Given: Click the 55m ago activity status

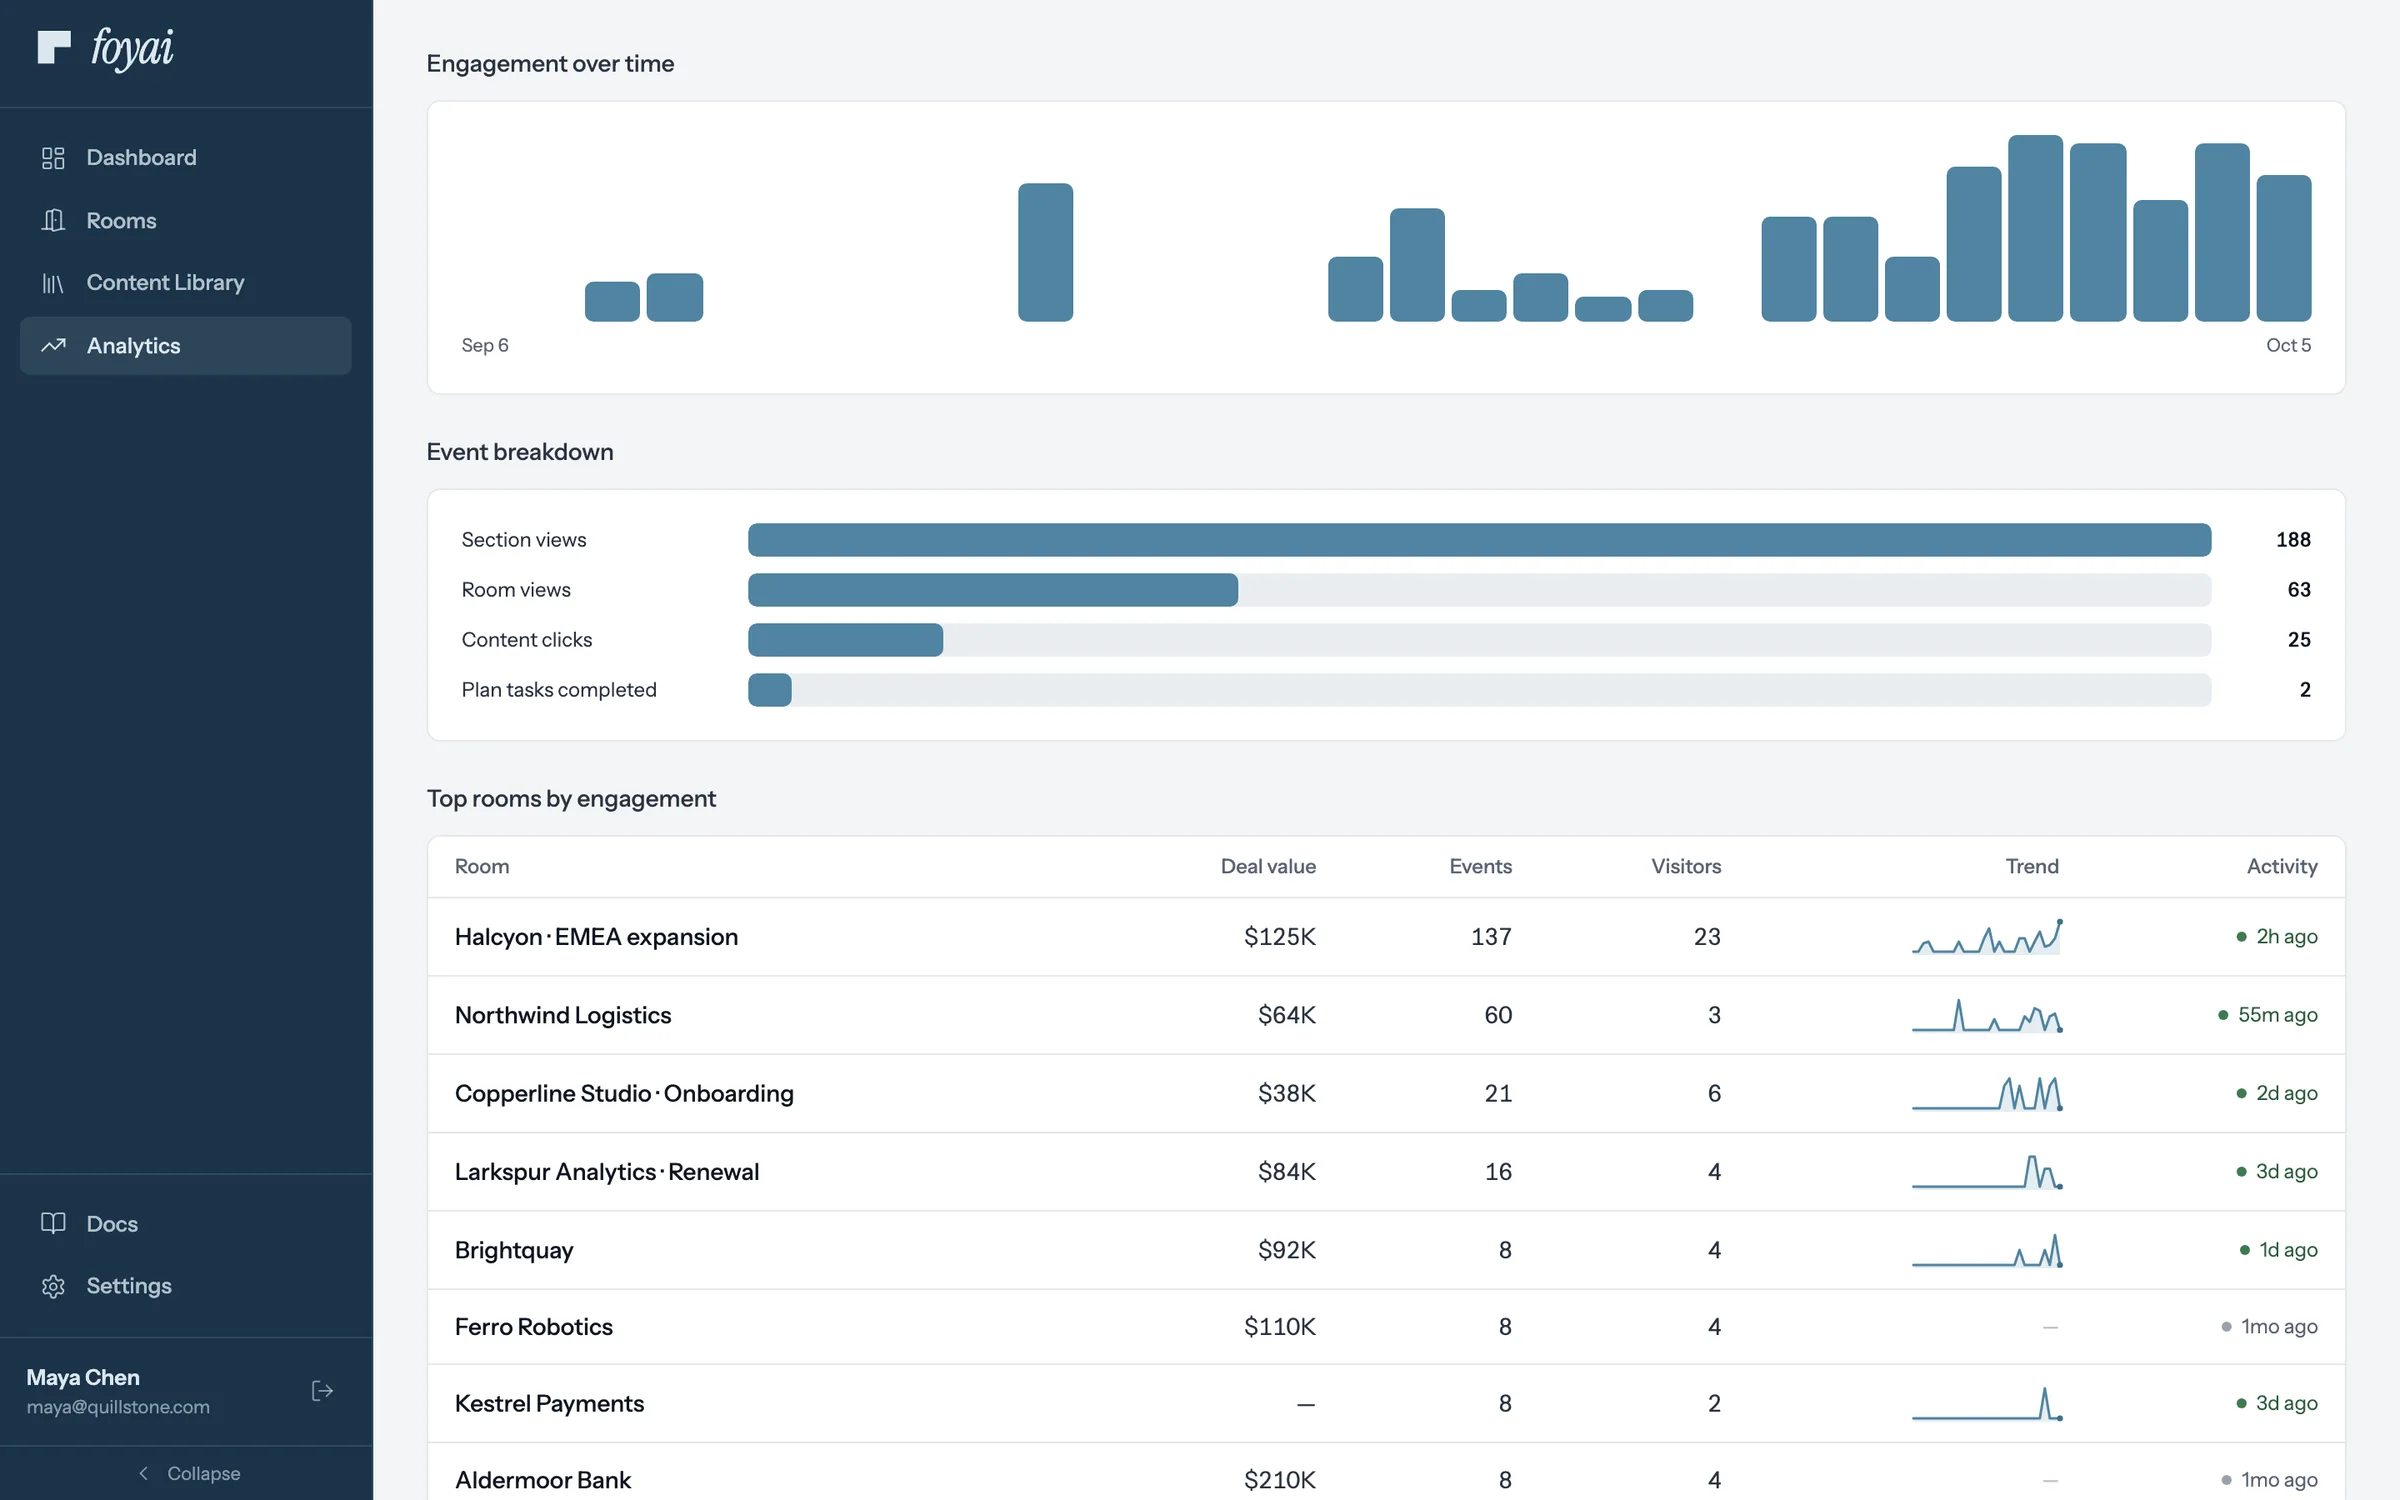Looking at the screenshot, I should coord(2267,1015).
